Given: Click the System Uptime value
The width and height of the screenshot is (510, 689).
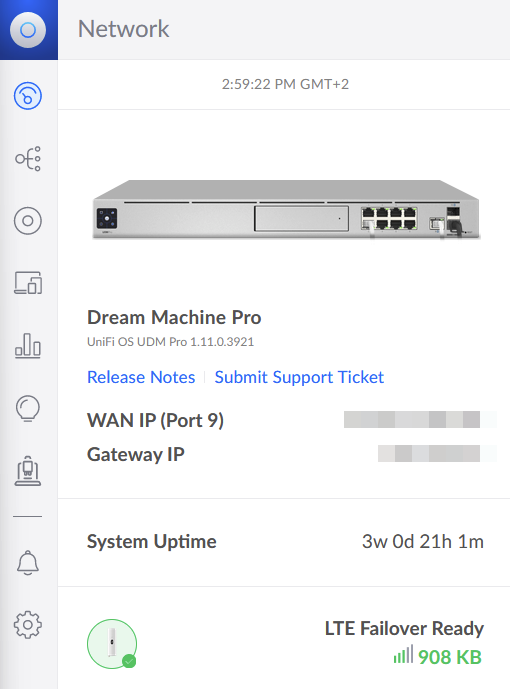Looking at the screenshot, I should [x=423, y=541].
